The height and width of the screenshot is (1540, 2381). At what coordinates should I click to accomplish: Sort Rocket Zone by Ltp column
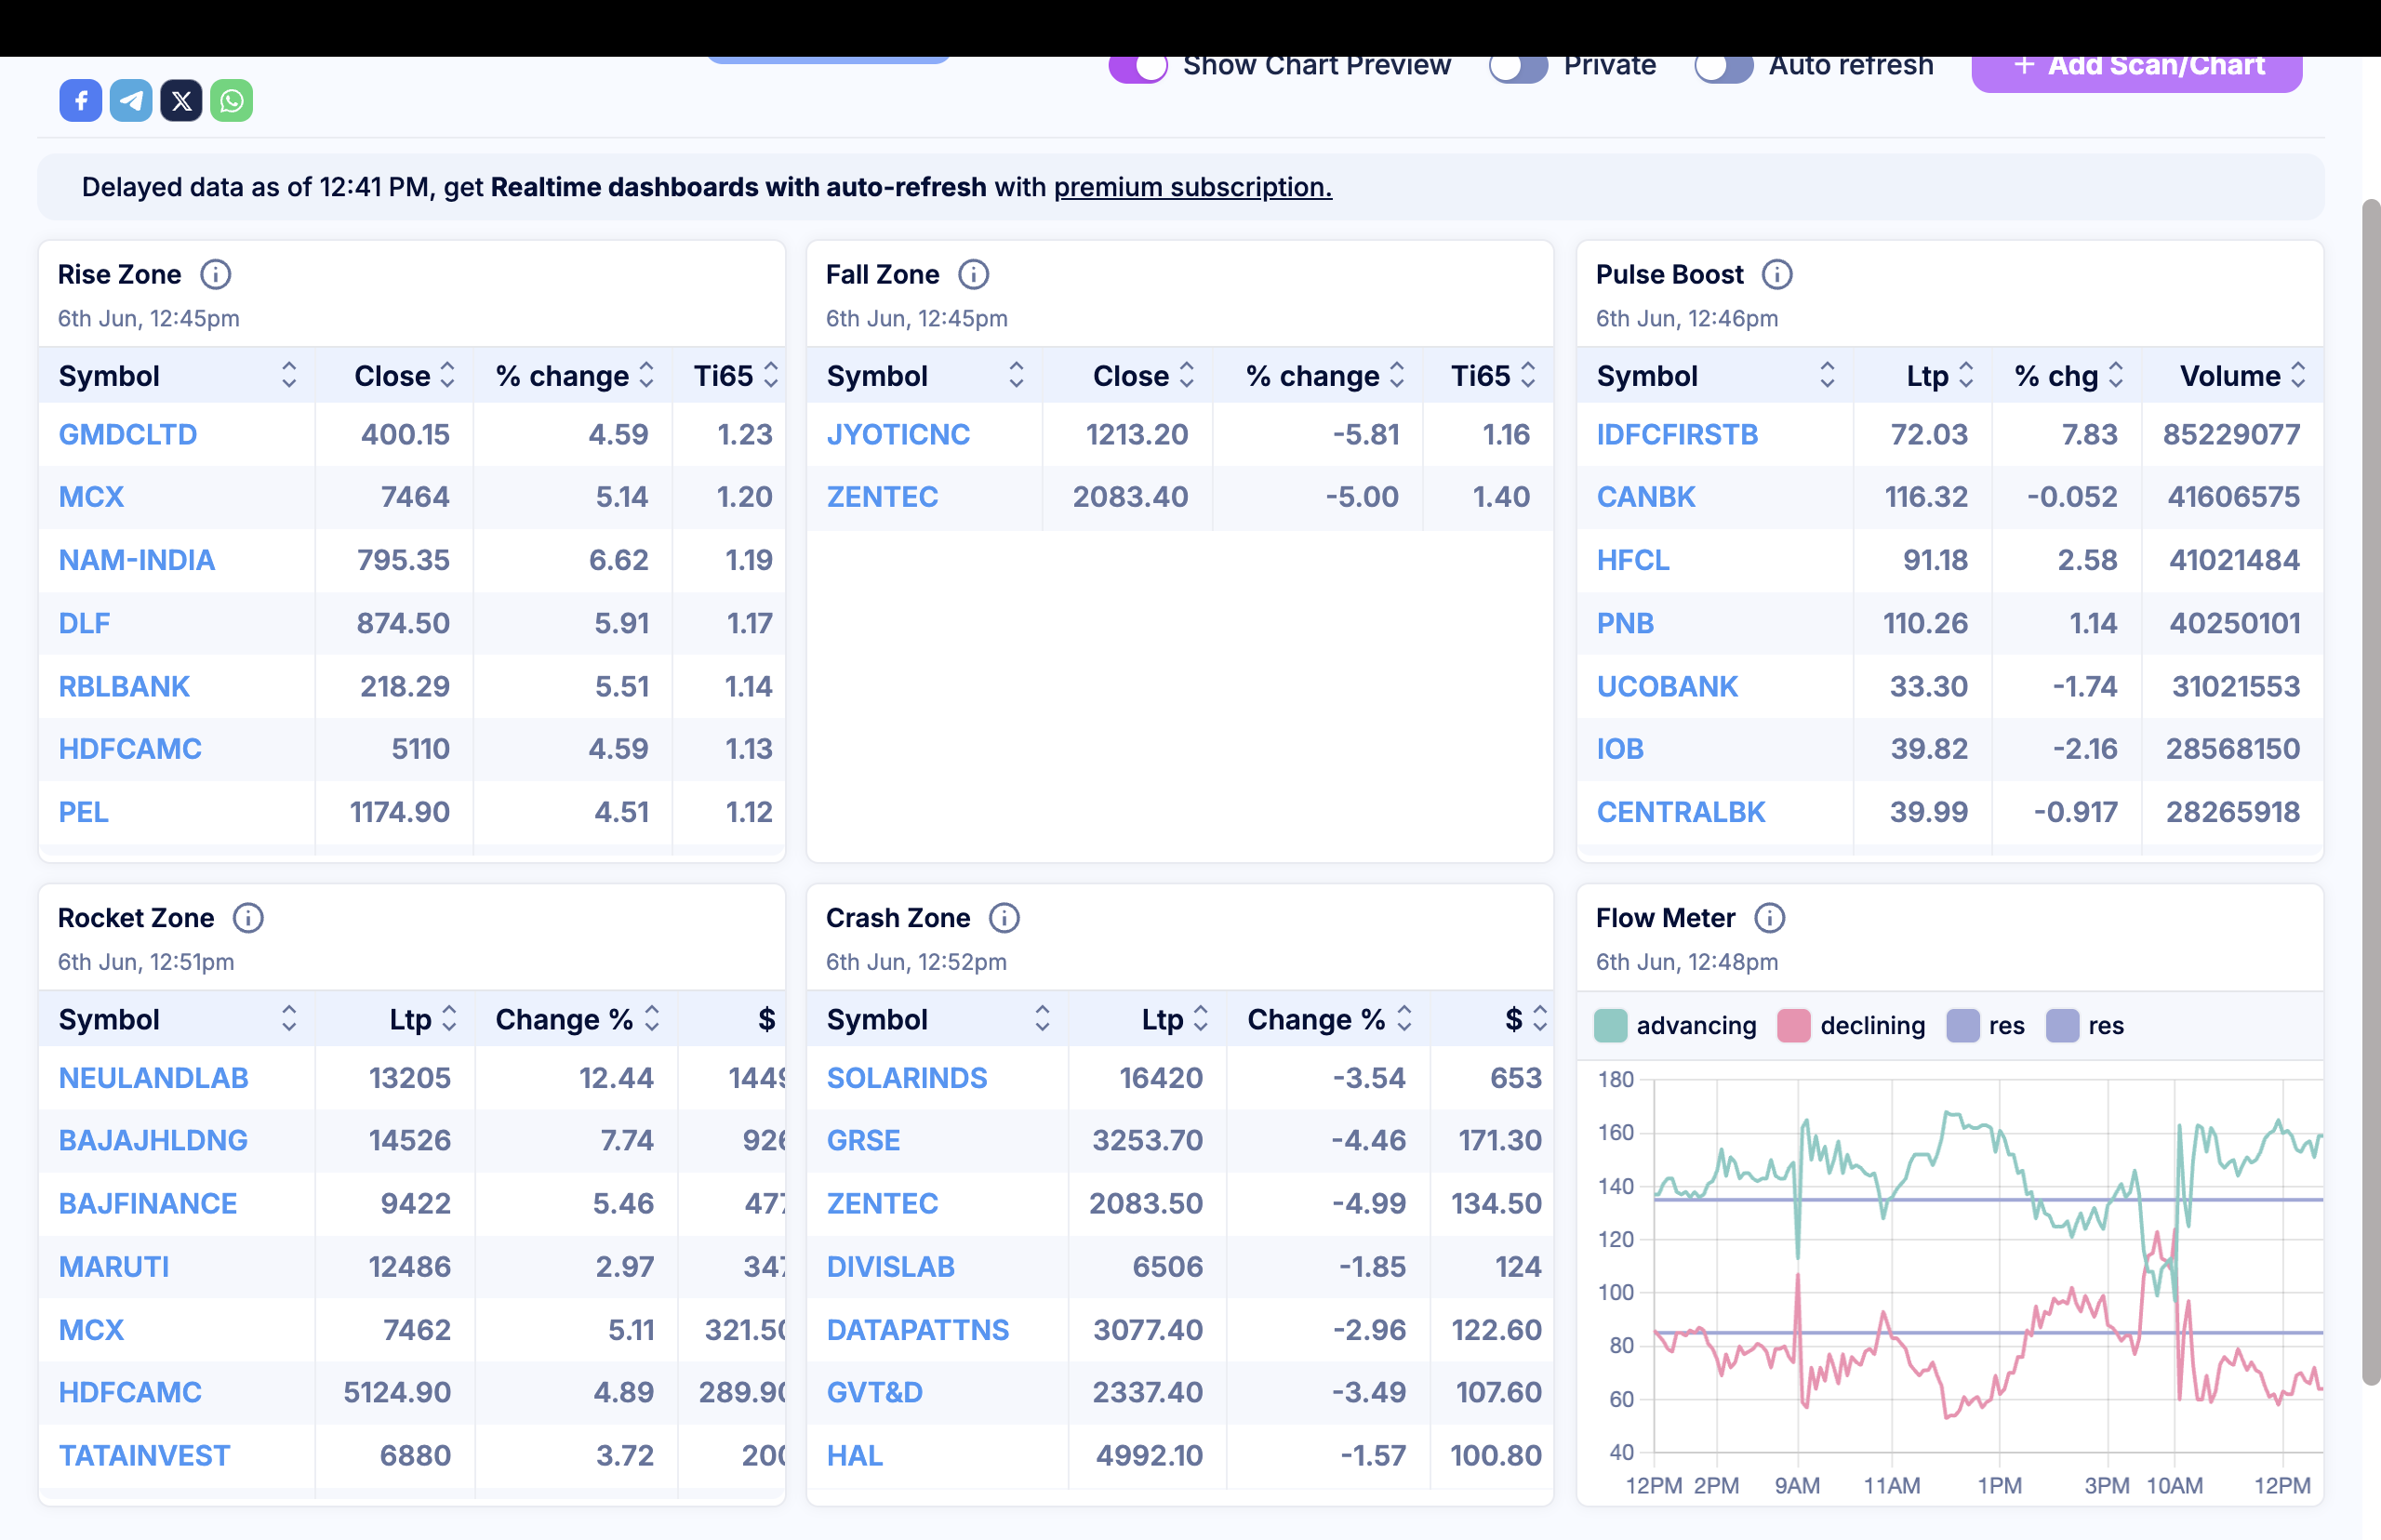[449, 1019]
